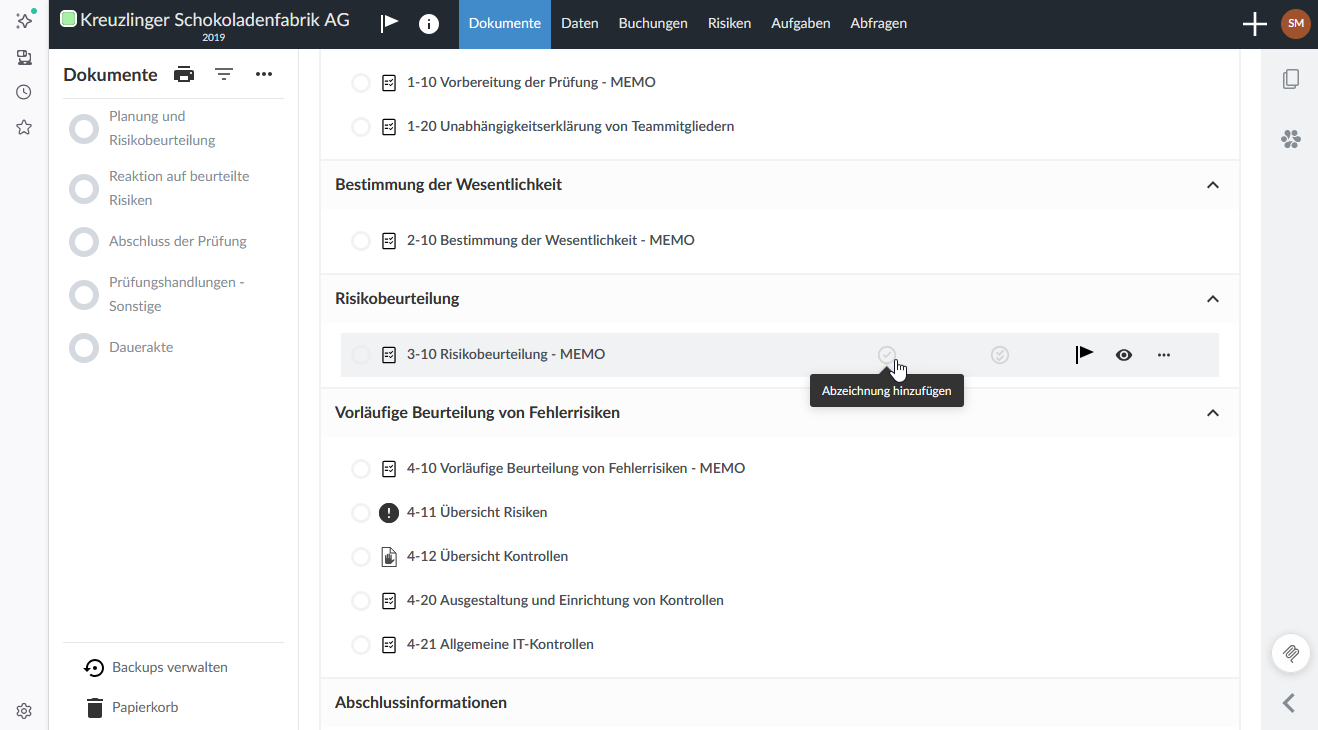The height and width of the screenshot is (730, 1318).
Task: Open the favorites star icon in left rail
Action: click(x=24, y=127)
